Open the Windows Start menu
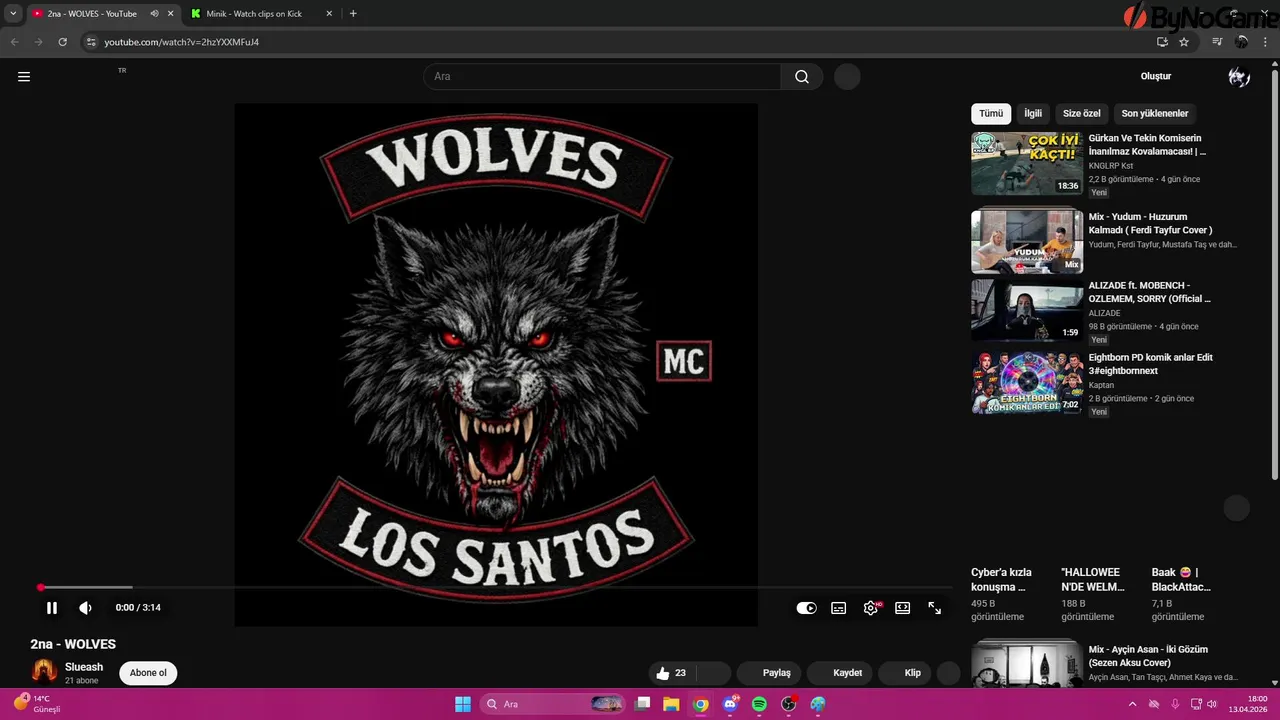This screenshot has width=1280, height=720. click(x=463, y=704)
